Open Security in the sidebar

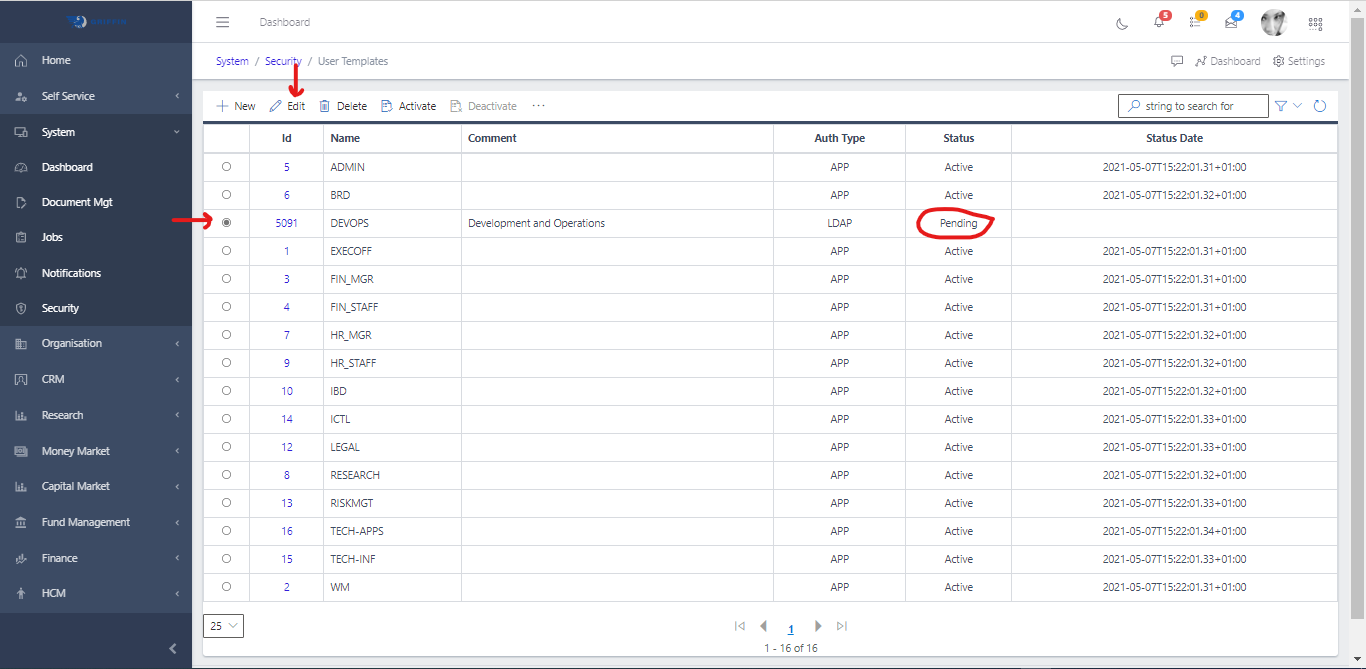point(60,308)
